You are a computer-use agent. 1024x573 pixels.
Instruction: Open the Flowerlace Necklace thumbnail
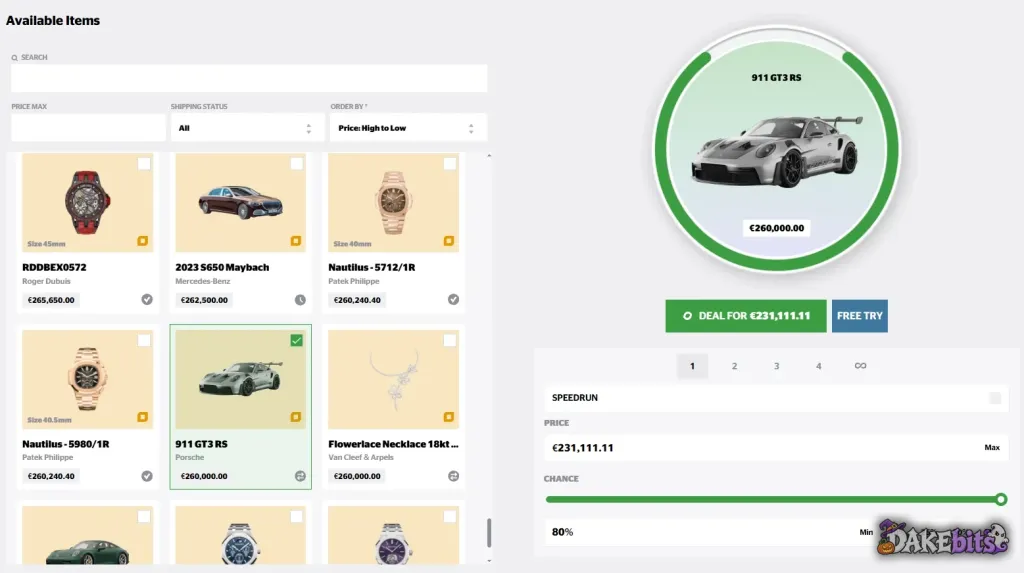[x=393, y=379]
